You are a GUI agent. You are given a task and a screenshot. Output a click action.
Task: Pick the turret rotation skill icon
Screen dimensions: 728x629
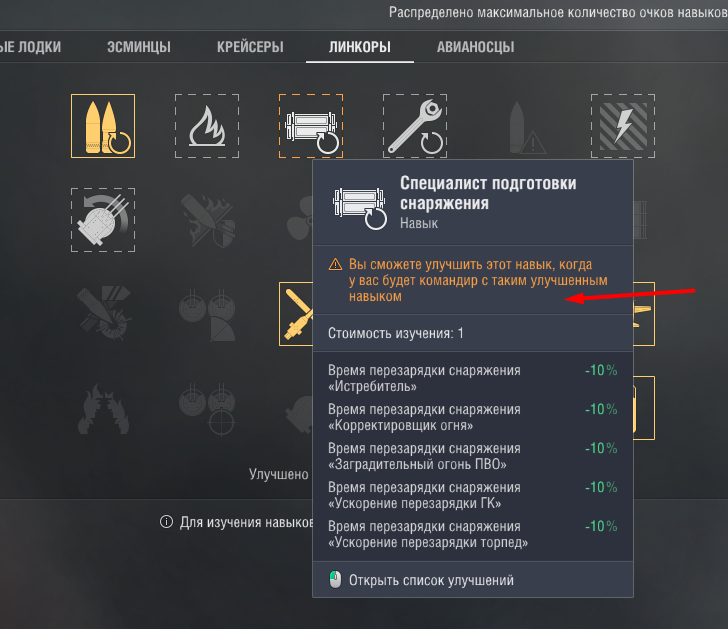(103, 220)
